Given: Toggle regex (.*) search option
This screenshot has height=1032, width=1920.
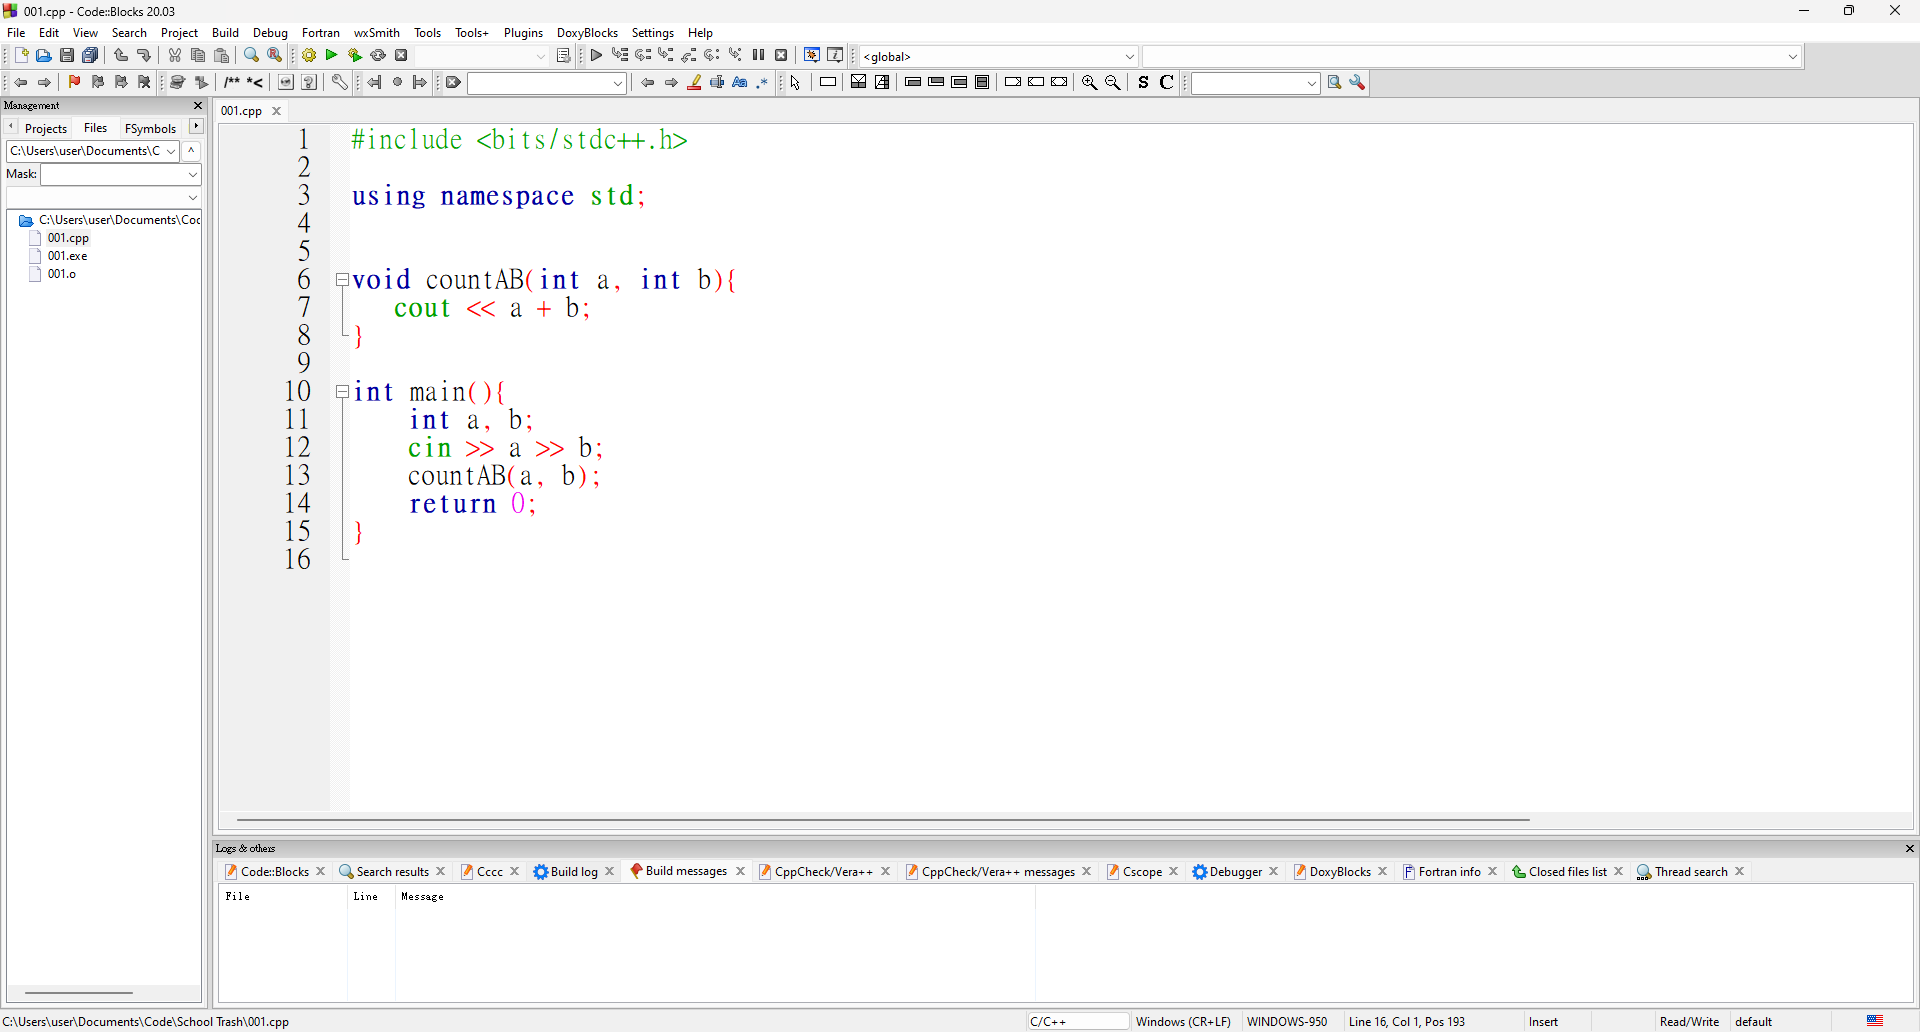Looking at the screenshot, I should (x=763, y=83).
